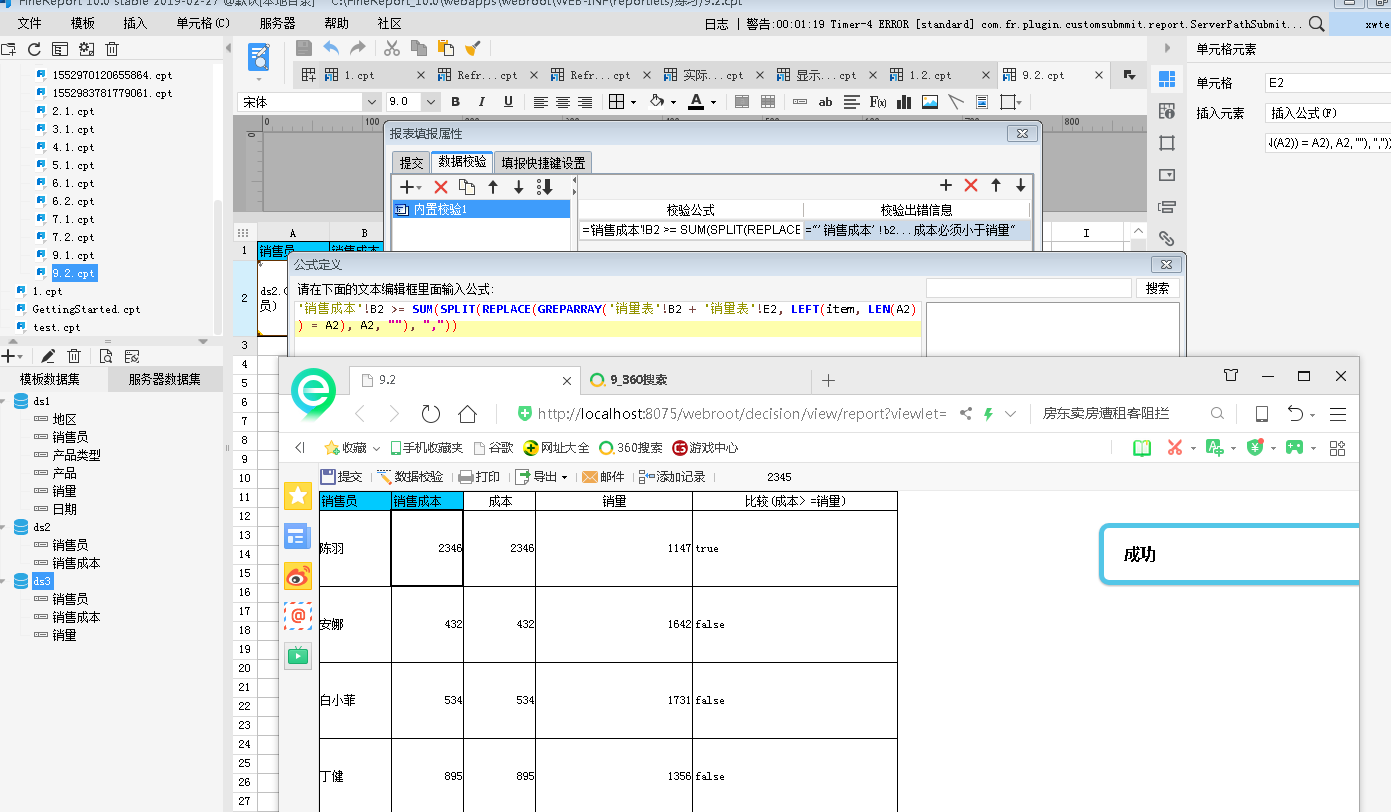This screenshot has height=812, width=1391.
Task: Click the Undo arrow in the FineReport toolbar
Action: [331, 48]
